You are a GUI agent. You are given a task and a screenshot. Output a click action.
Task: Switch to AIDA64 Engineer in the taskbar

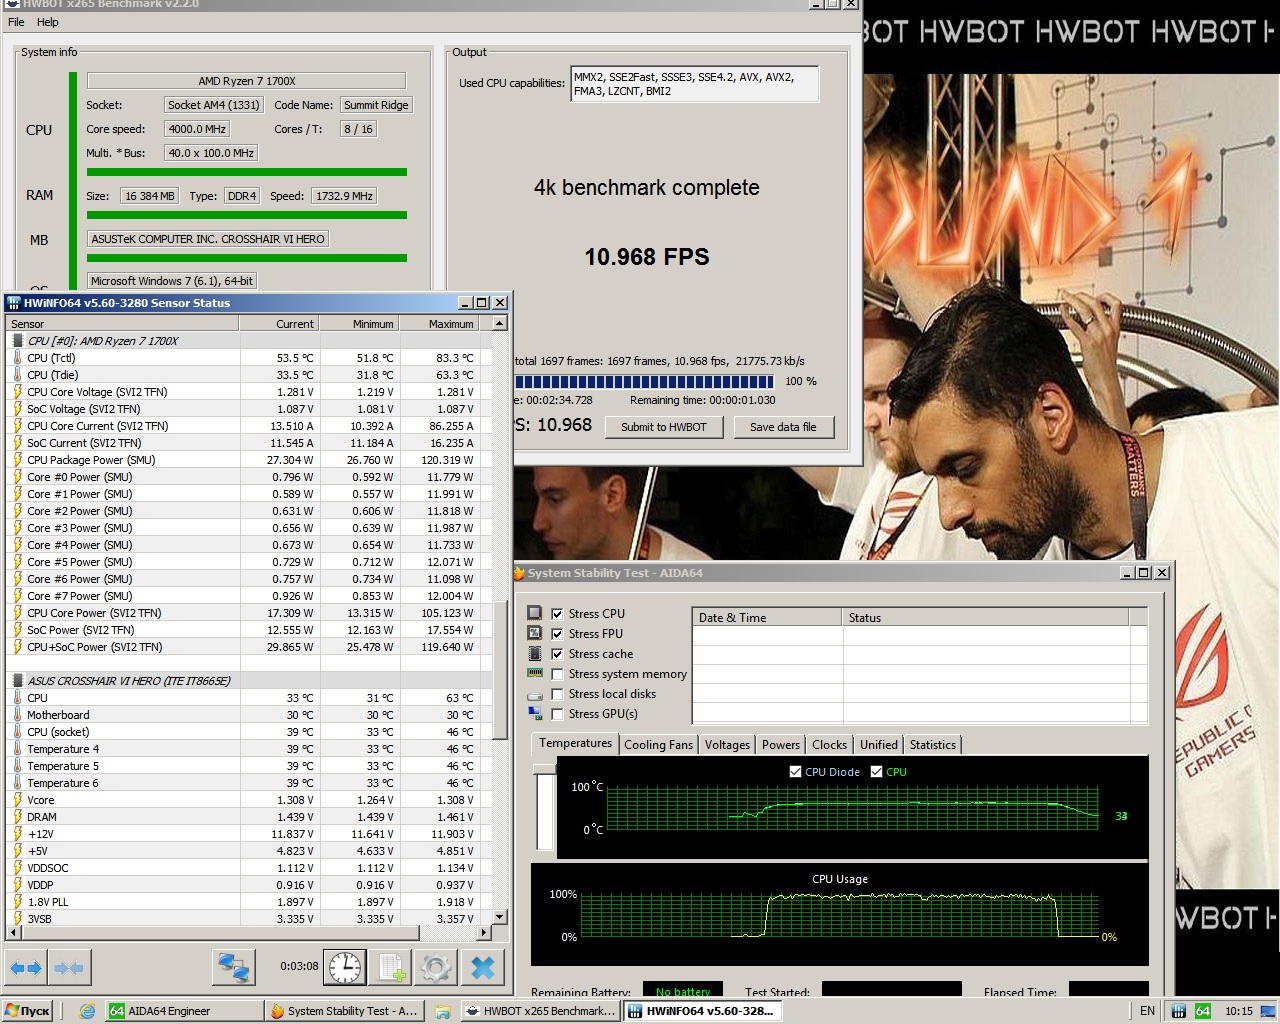click(x=184, y=1011)
